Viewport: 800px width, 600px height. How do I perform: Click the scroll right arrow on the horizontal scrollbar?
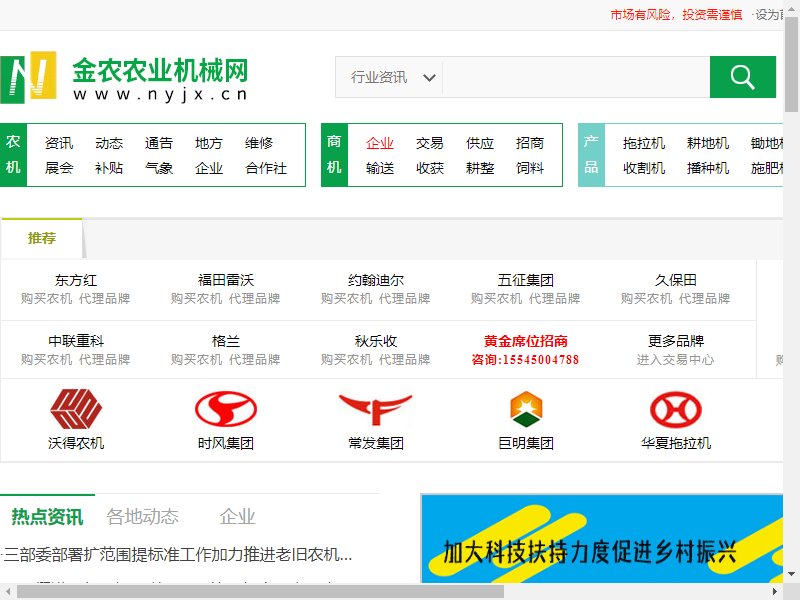[776, 592]
